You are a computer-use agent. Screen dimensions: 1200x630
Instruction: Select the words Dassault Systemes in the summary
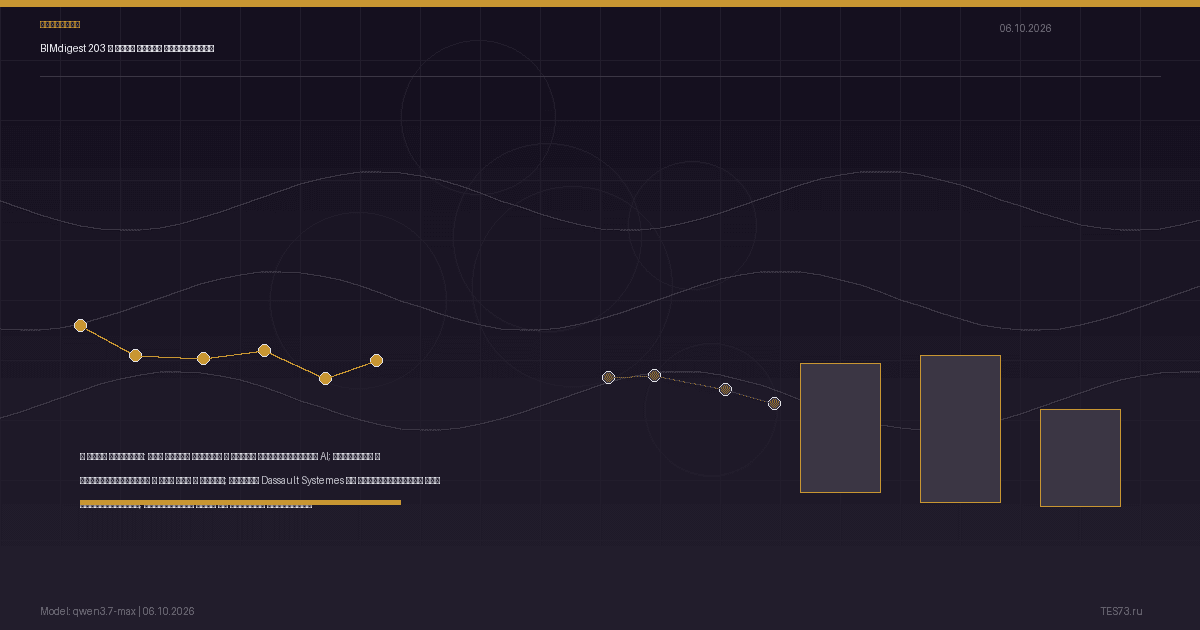click(302, 480)
